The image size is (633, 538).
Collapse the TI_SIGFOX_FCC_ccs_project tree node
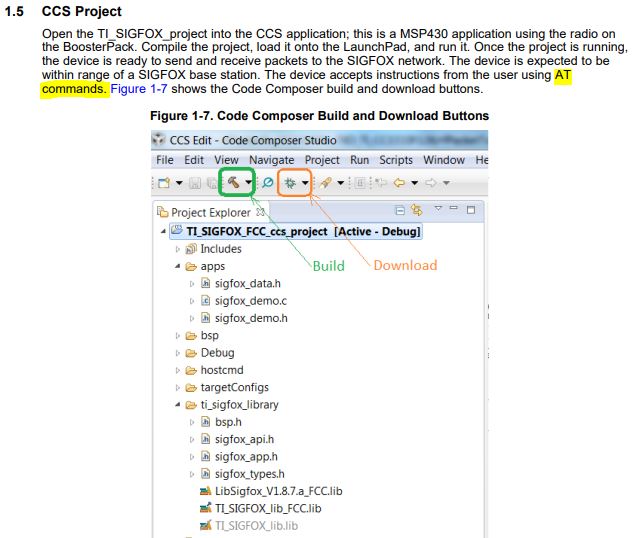(163, 231)
